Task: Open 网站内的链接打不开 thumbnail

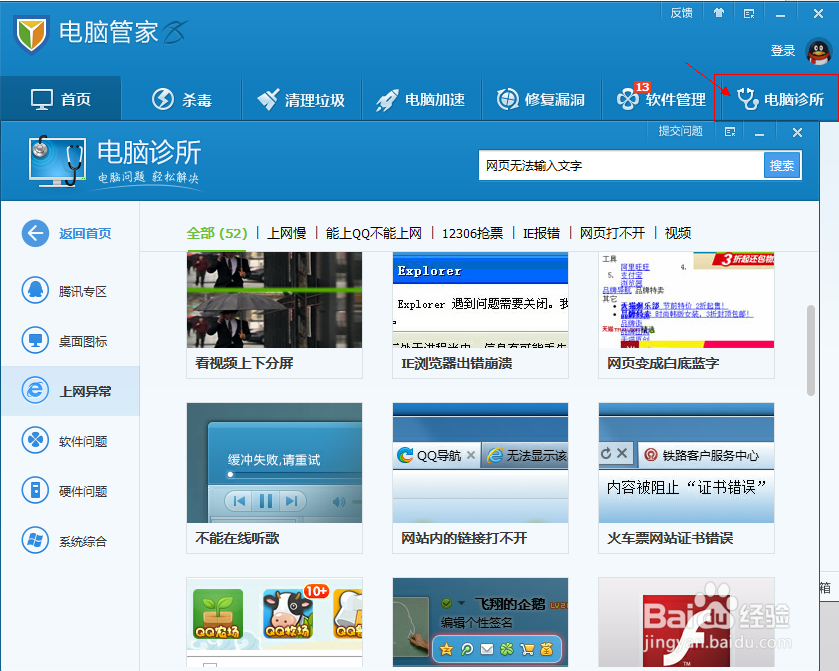Action: tap(480, 463)
